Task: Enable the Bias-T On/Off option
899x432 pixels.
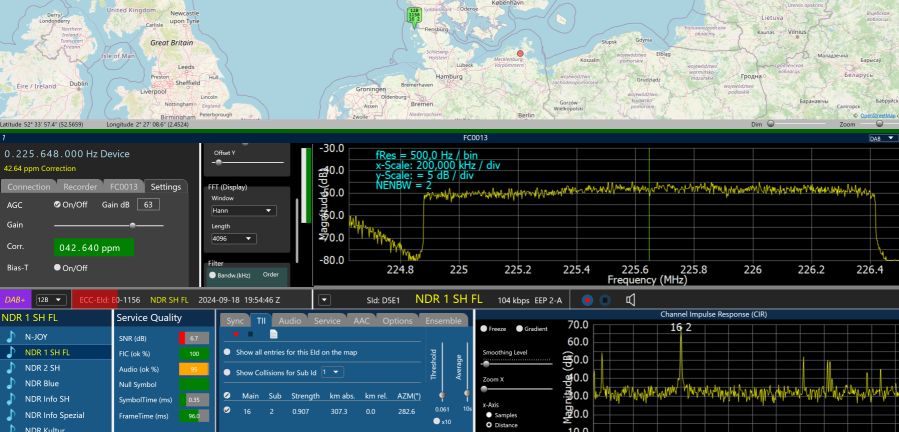Action: [x=58, y=268]
